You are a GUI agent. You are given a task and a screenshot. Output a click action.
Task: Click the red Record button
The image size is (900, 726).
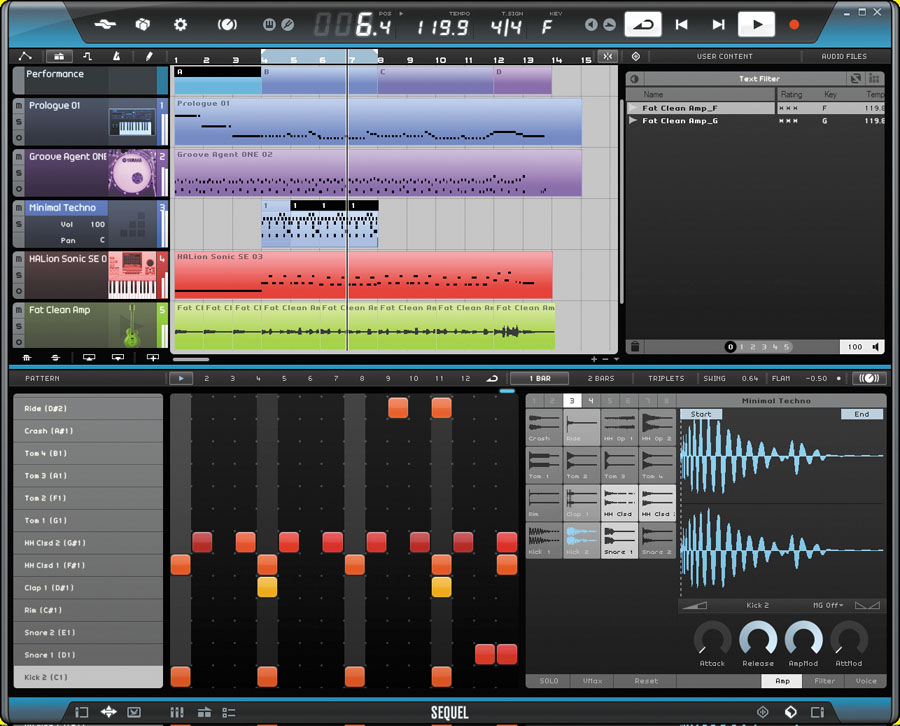coord(794,24)
